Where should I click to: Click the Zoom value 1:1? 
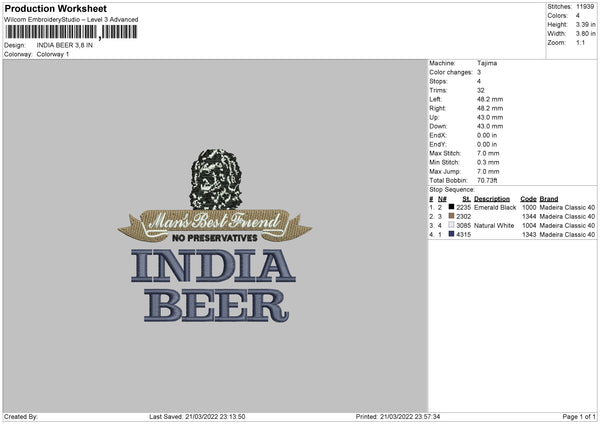[x=580, y=42]
